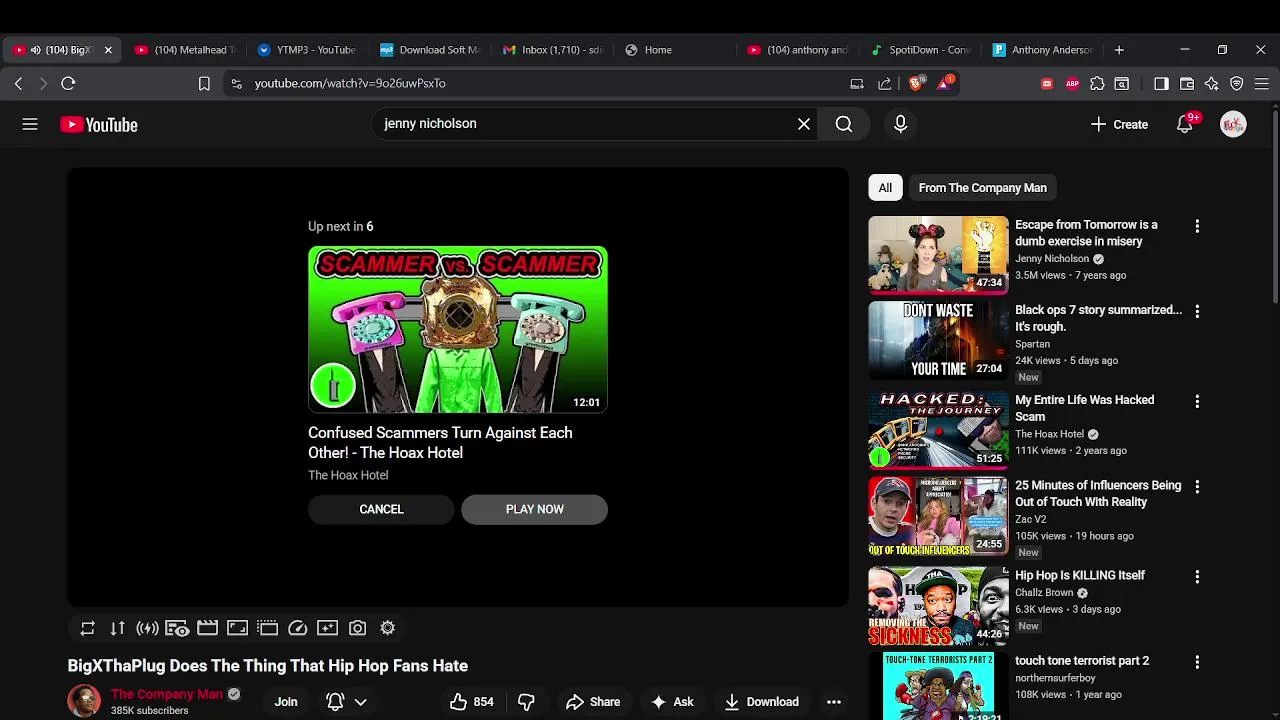Dislike the video
Screen dimensions: 1280x720
click(526, 702)
